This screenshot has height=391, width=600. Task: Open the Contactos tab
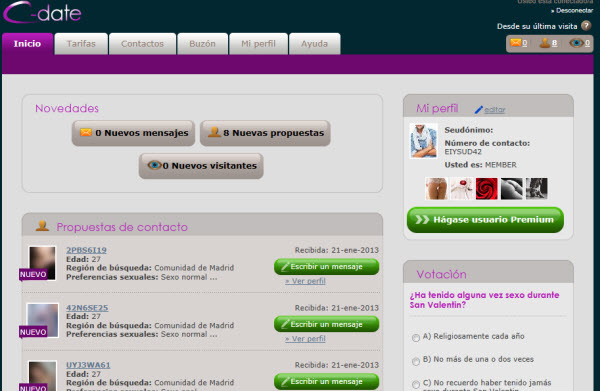142,44
